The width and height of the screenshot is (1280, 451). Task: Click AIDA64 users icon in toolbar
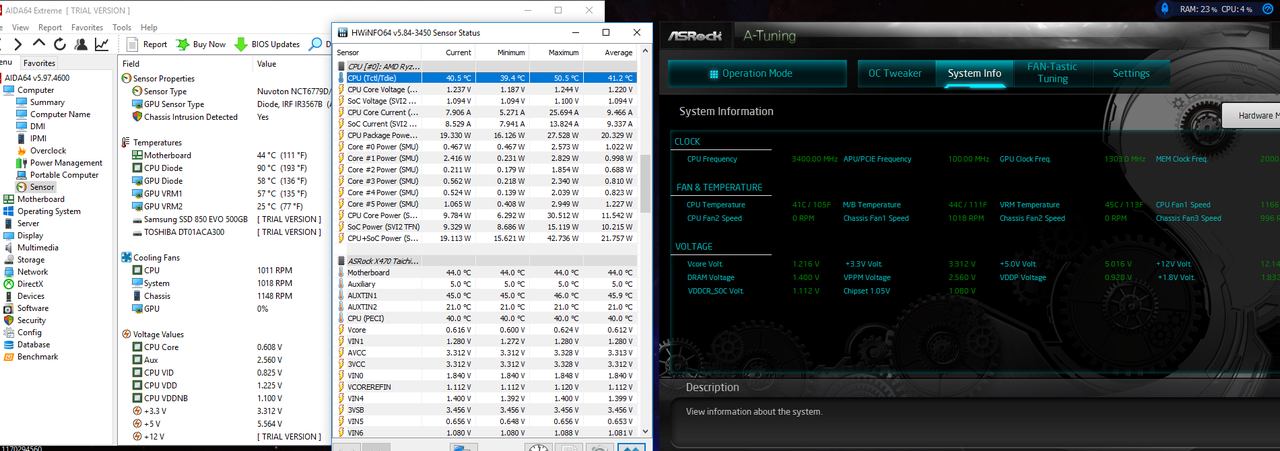(81, 44)
